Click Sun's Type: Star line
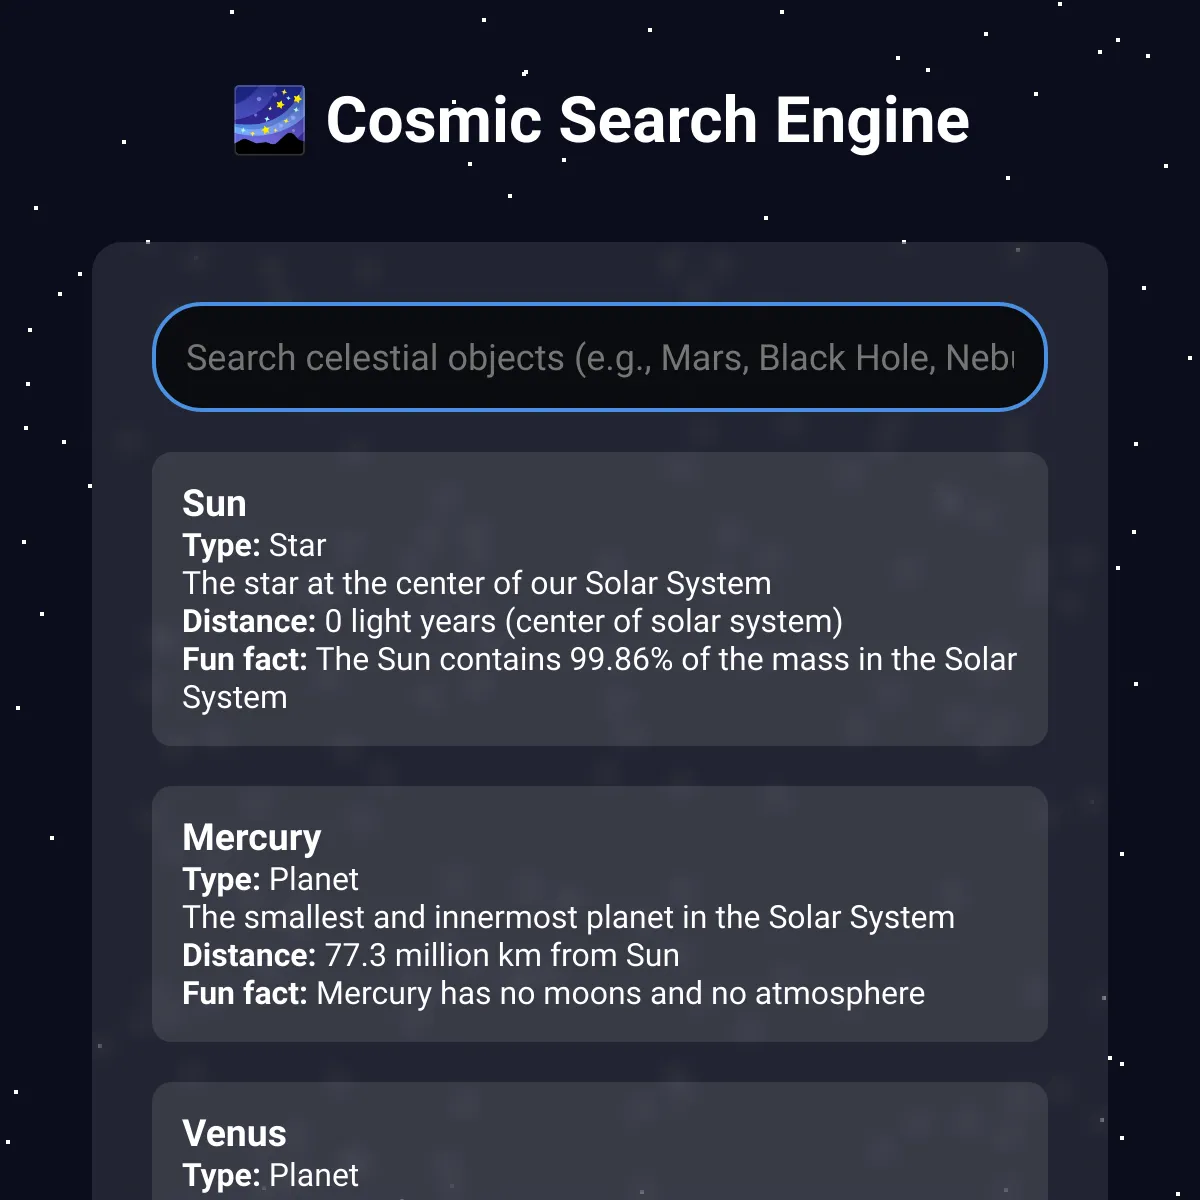This screenshot has width=1200, height=1200. point(254,546)
